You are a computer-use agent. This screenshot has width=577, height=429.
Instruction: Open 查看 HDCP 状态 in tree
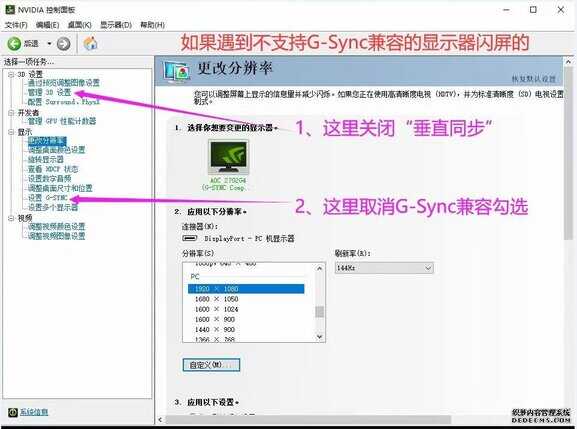[x=53, y=169]
